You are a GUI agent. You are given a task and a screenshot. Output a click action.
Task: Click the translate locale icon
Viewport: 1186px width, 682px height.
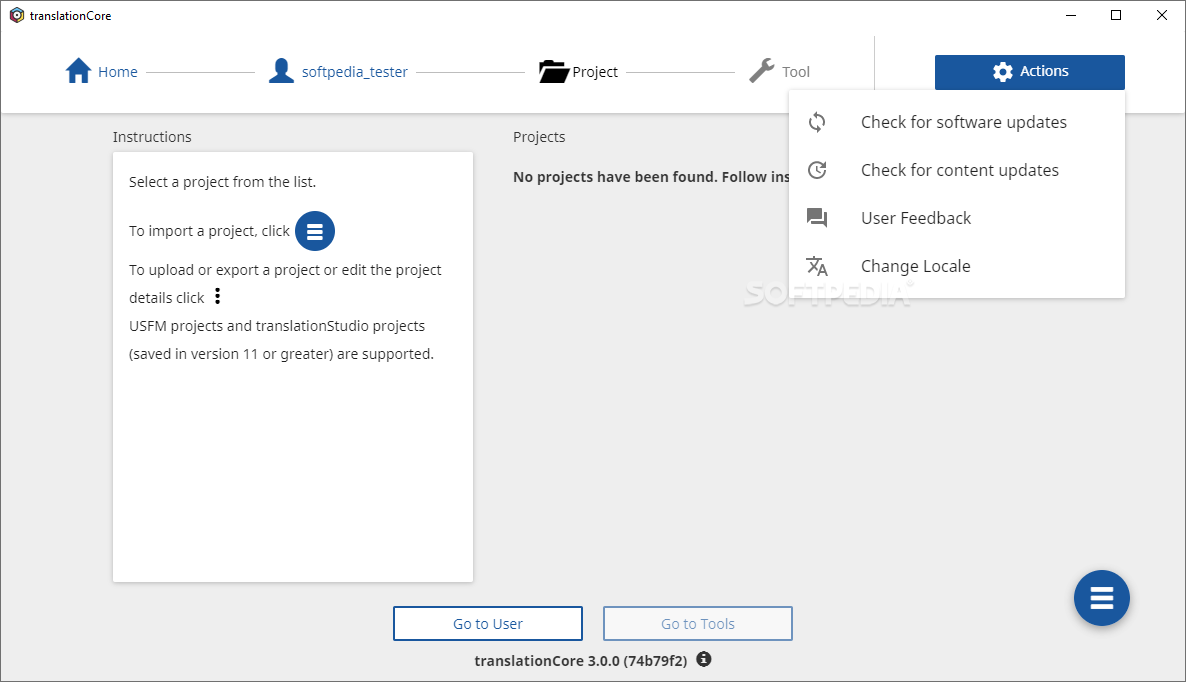pos(817,266)
